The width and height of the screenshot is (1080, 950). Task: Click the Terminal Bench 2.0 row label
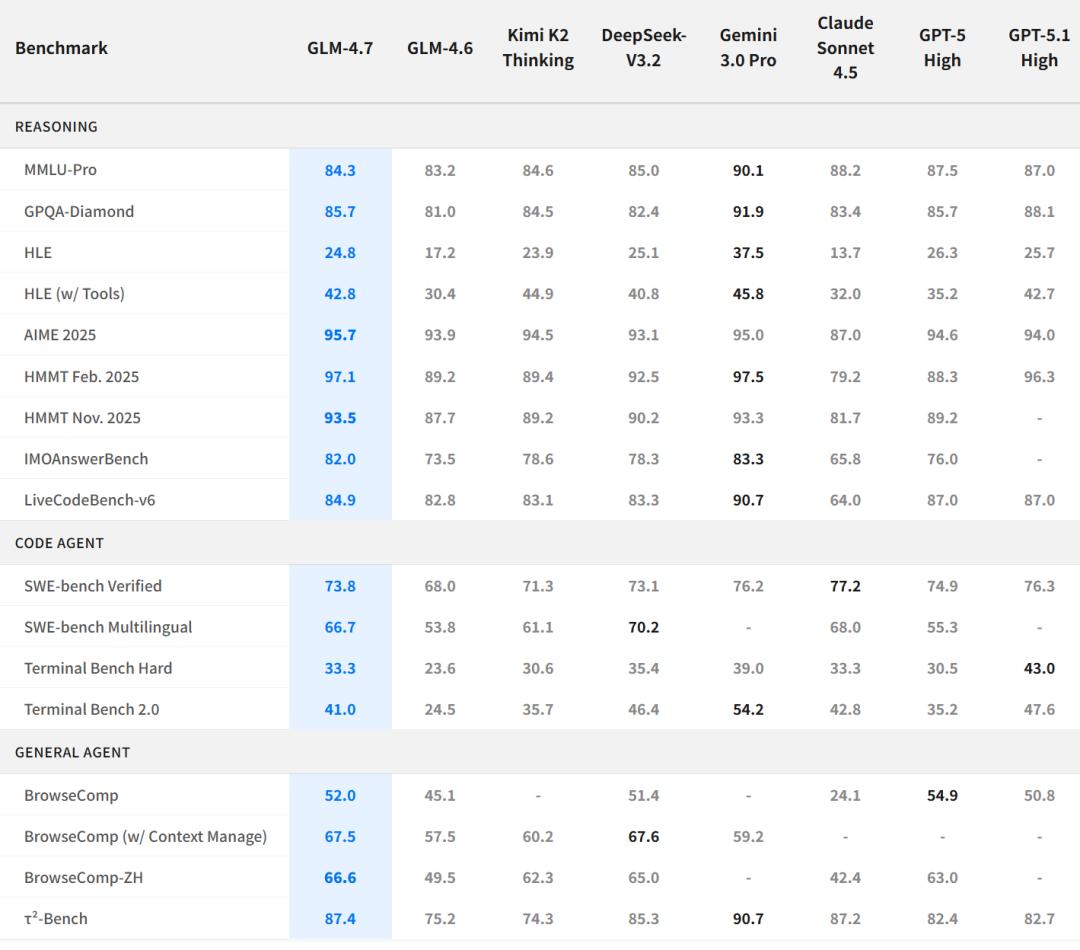click(x=91, y=709)
